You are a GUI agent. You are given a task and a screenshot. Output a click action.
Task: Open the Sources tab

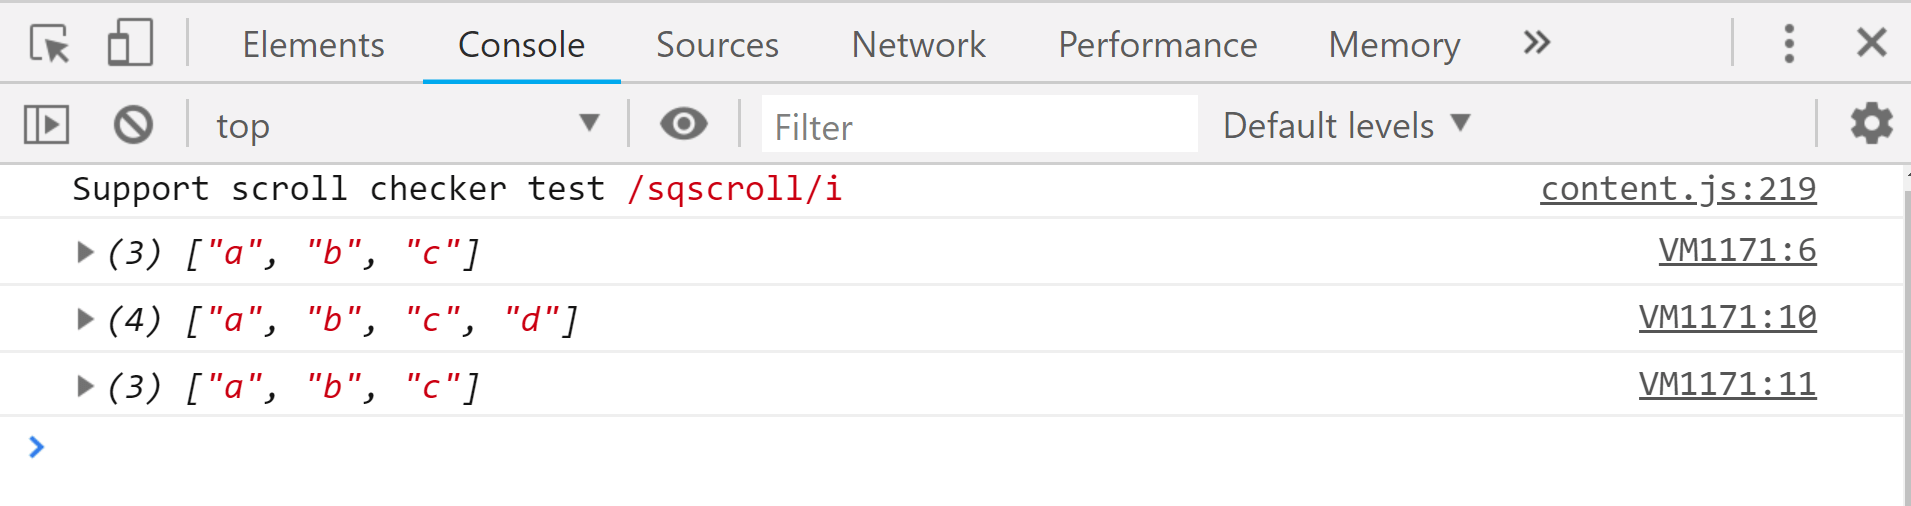click(717, 45)
